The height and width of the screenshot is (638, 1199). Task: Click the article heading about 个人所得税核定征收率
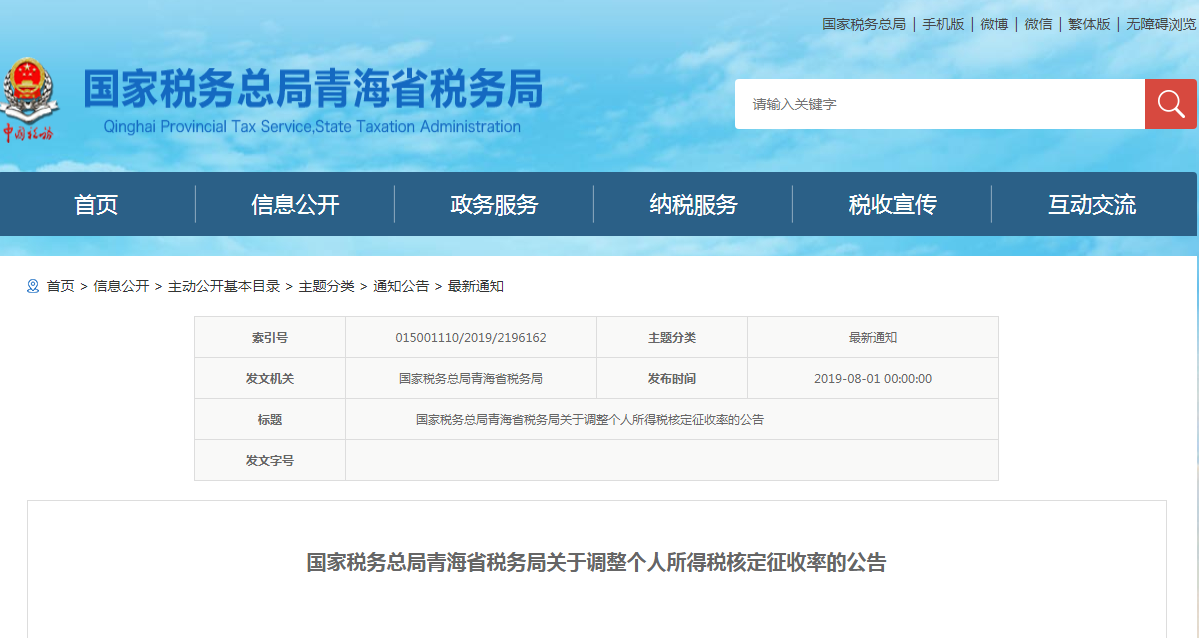click(596, 563)
